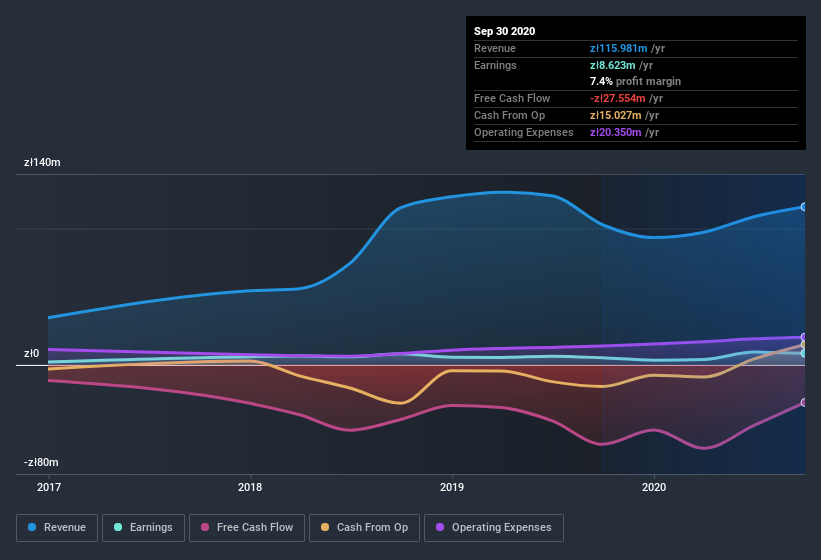Toggle the Free Cash Flow legend button

pos(247,528)
